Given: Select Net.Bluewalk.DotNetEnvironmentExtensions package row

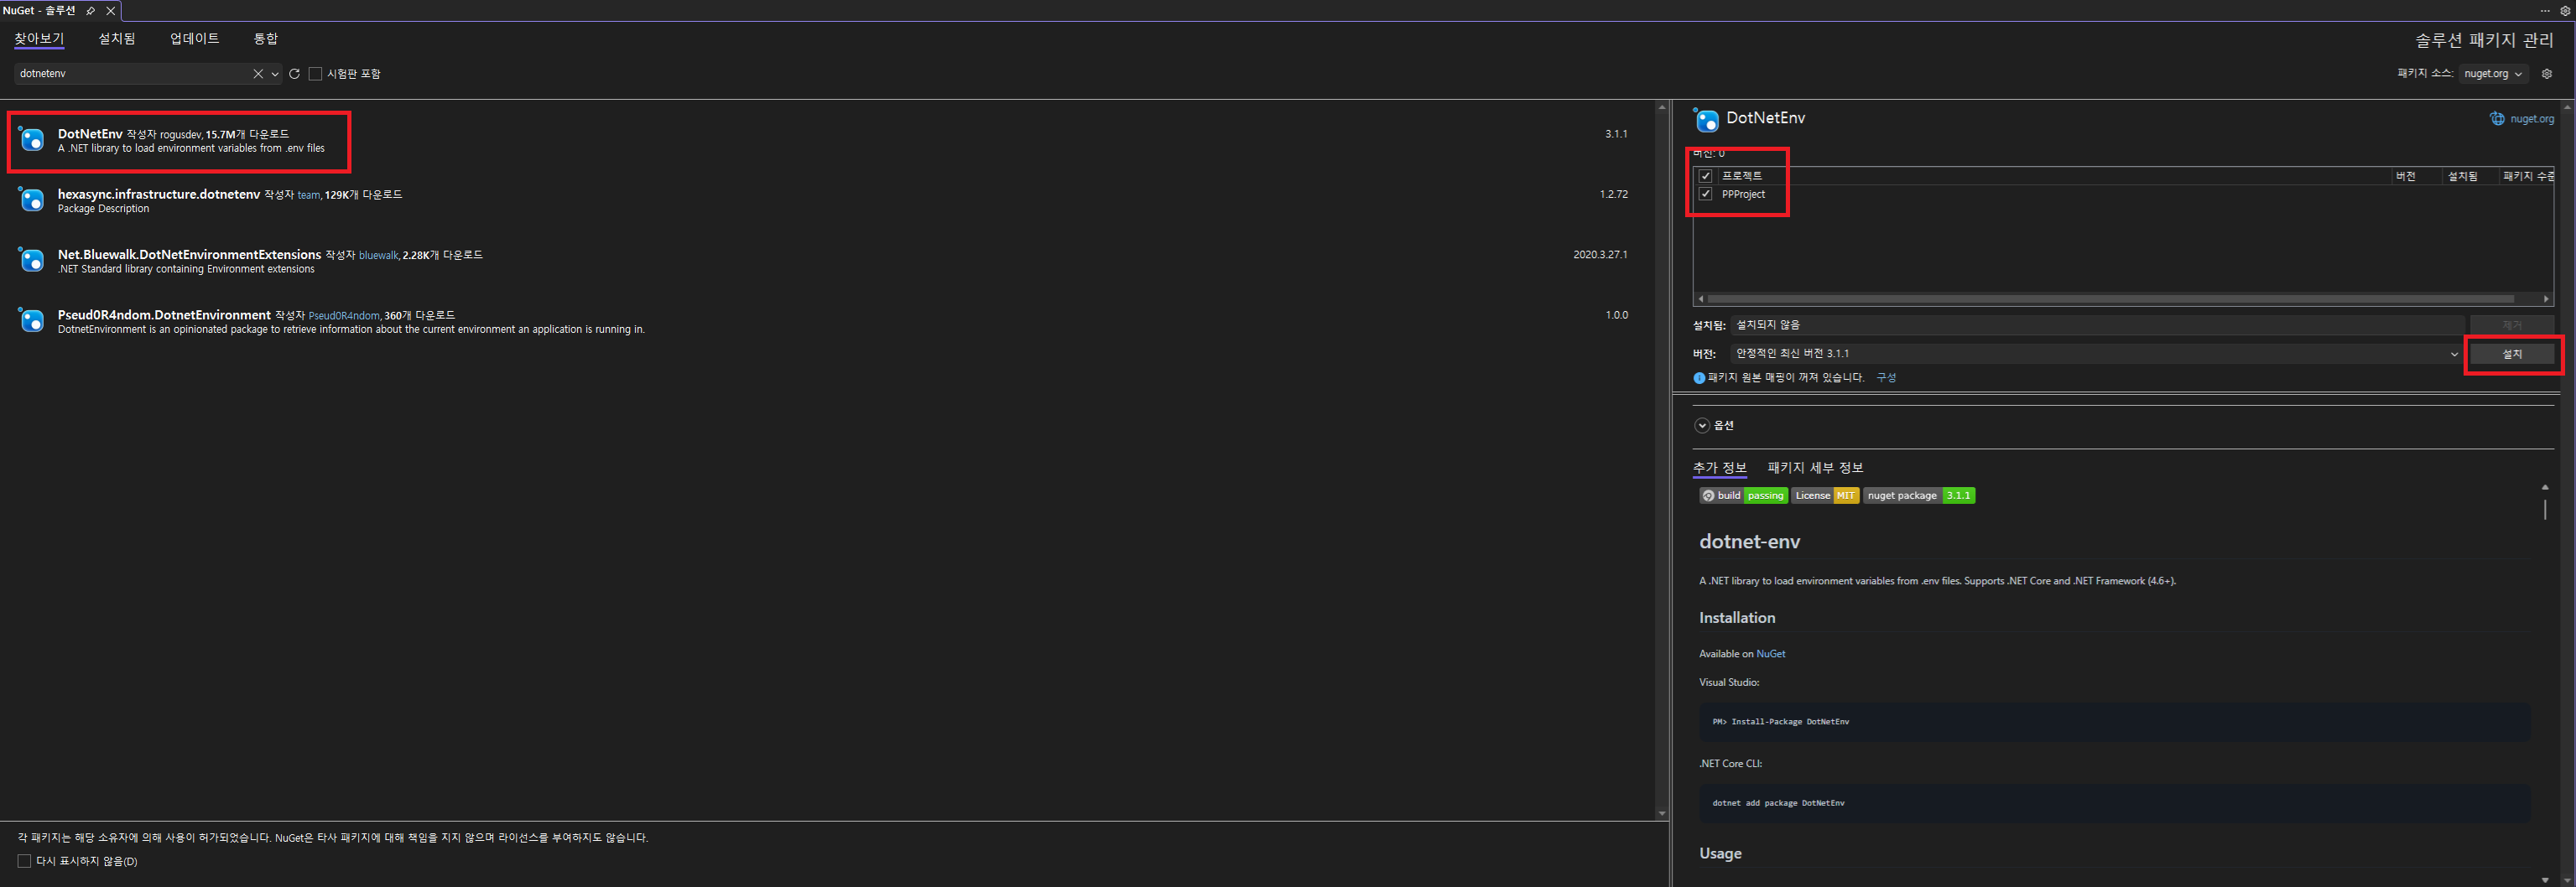Looking at the screenshot, I should [826, 260].
